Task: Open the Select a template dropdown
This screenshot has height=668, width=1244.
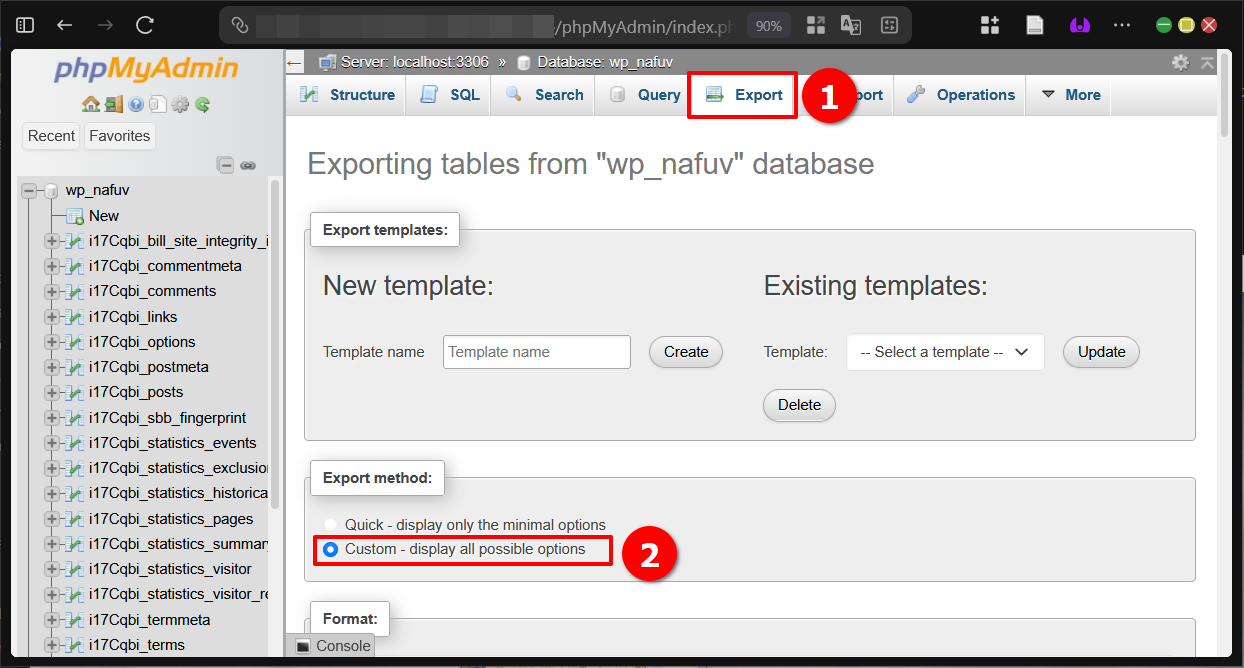Action: pyautogui.click(x=944, y=352)
